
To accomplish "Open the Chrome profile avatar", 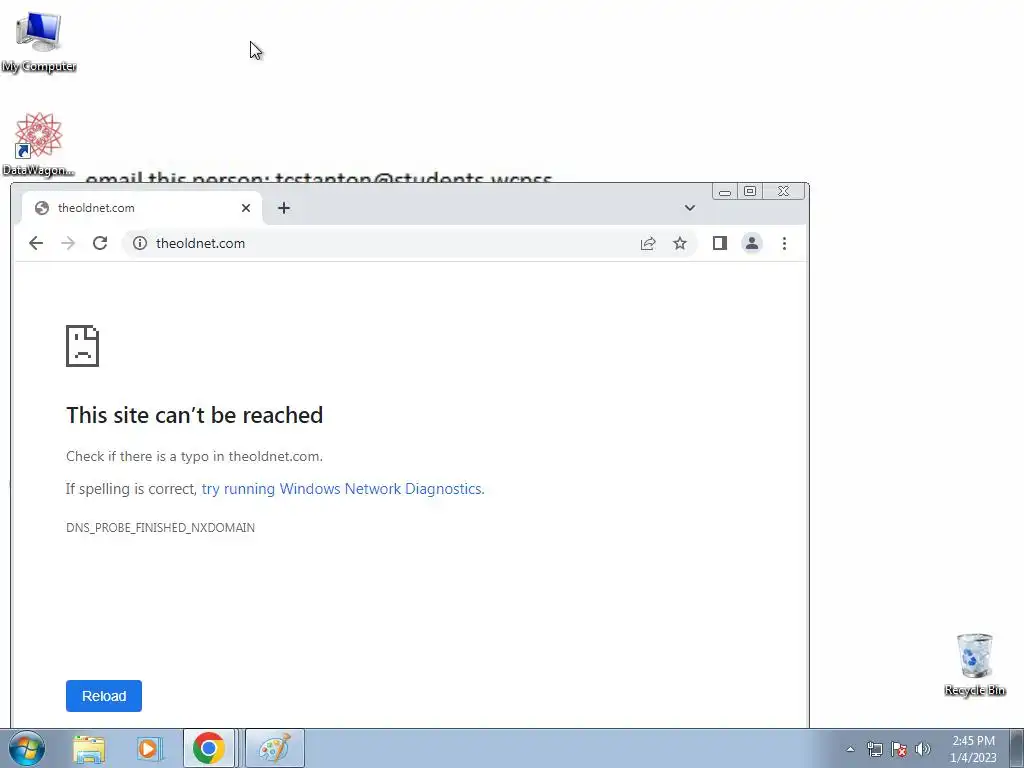I will coord(752,244).
